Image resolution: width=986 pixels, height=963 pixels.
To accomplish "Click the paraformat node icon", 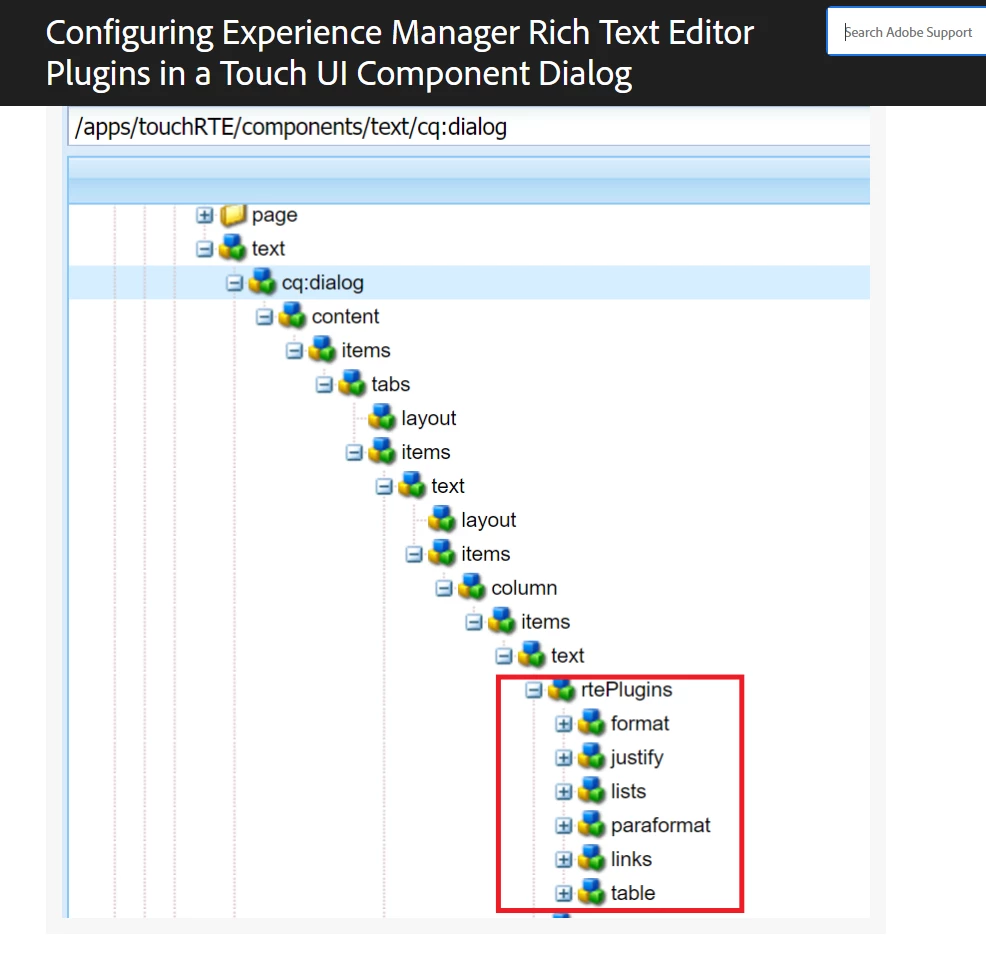I will (592, 825).
